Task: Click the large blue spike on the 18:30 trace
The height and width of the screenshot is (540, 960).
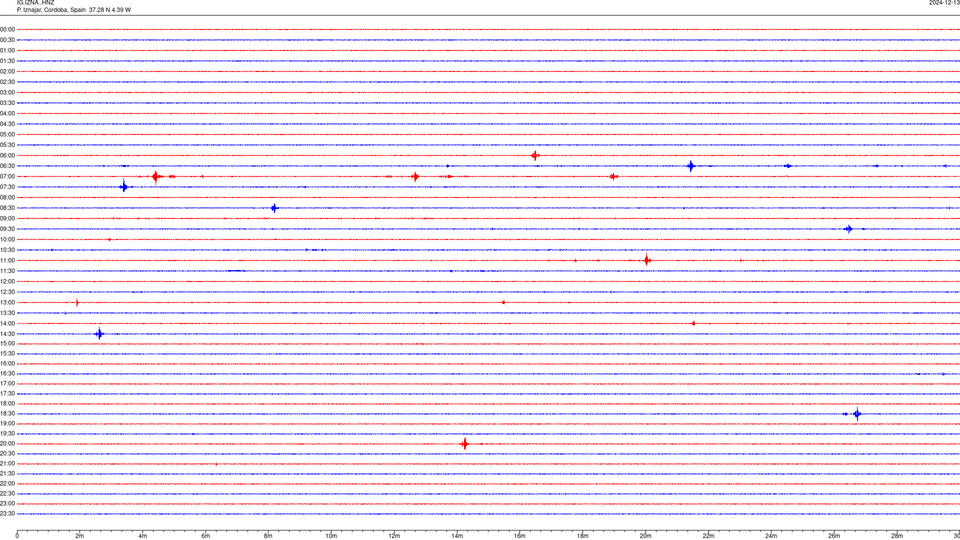Action: (x=857, y=414)
